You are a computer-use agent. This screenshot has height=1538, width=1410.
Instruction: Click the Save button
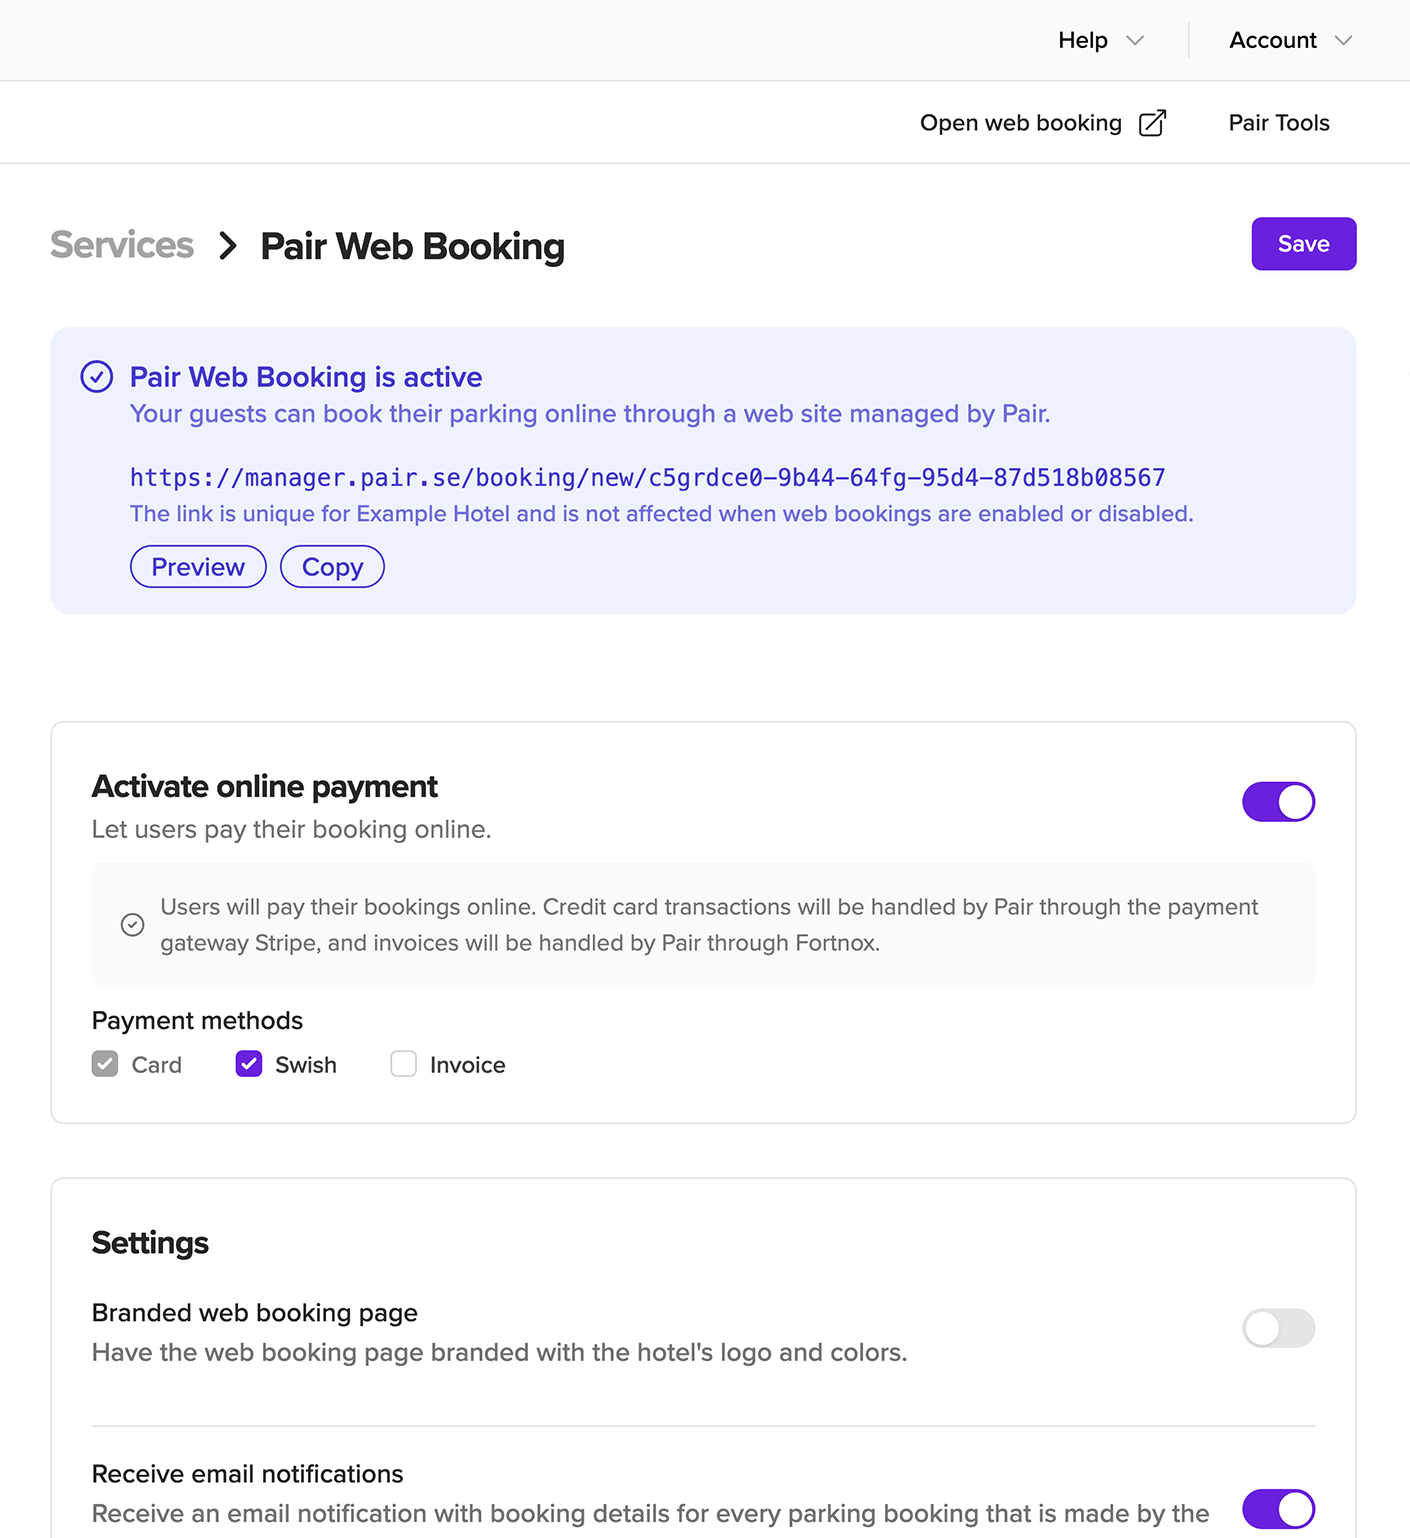pyautogui.click(x=1303, y=244)
